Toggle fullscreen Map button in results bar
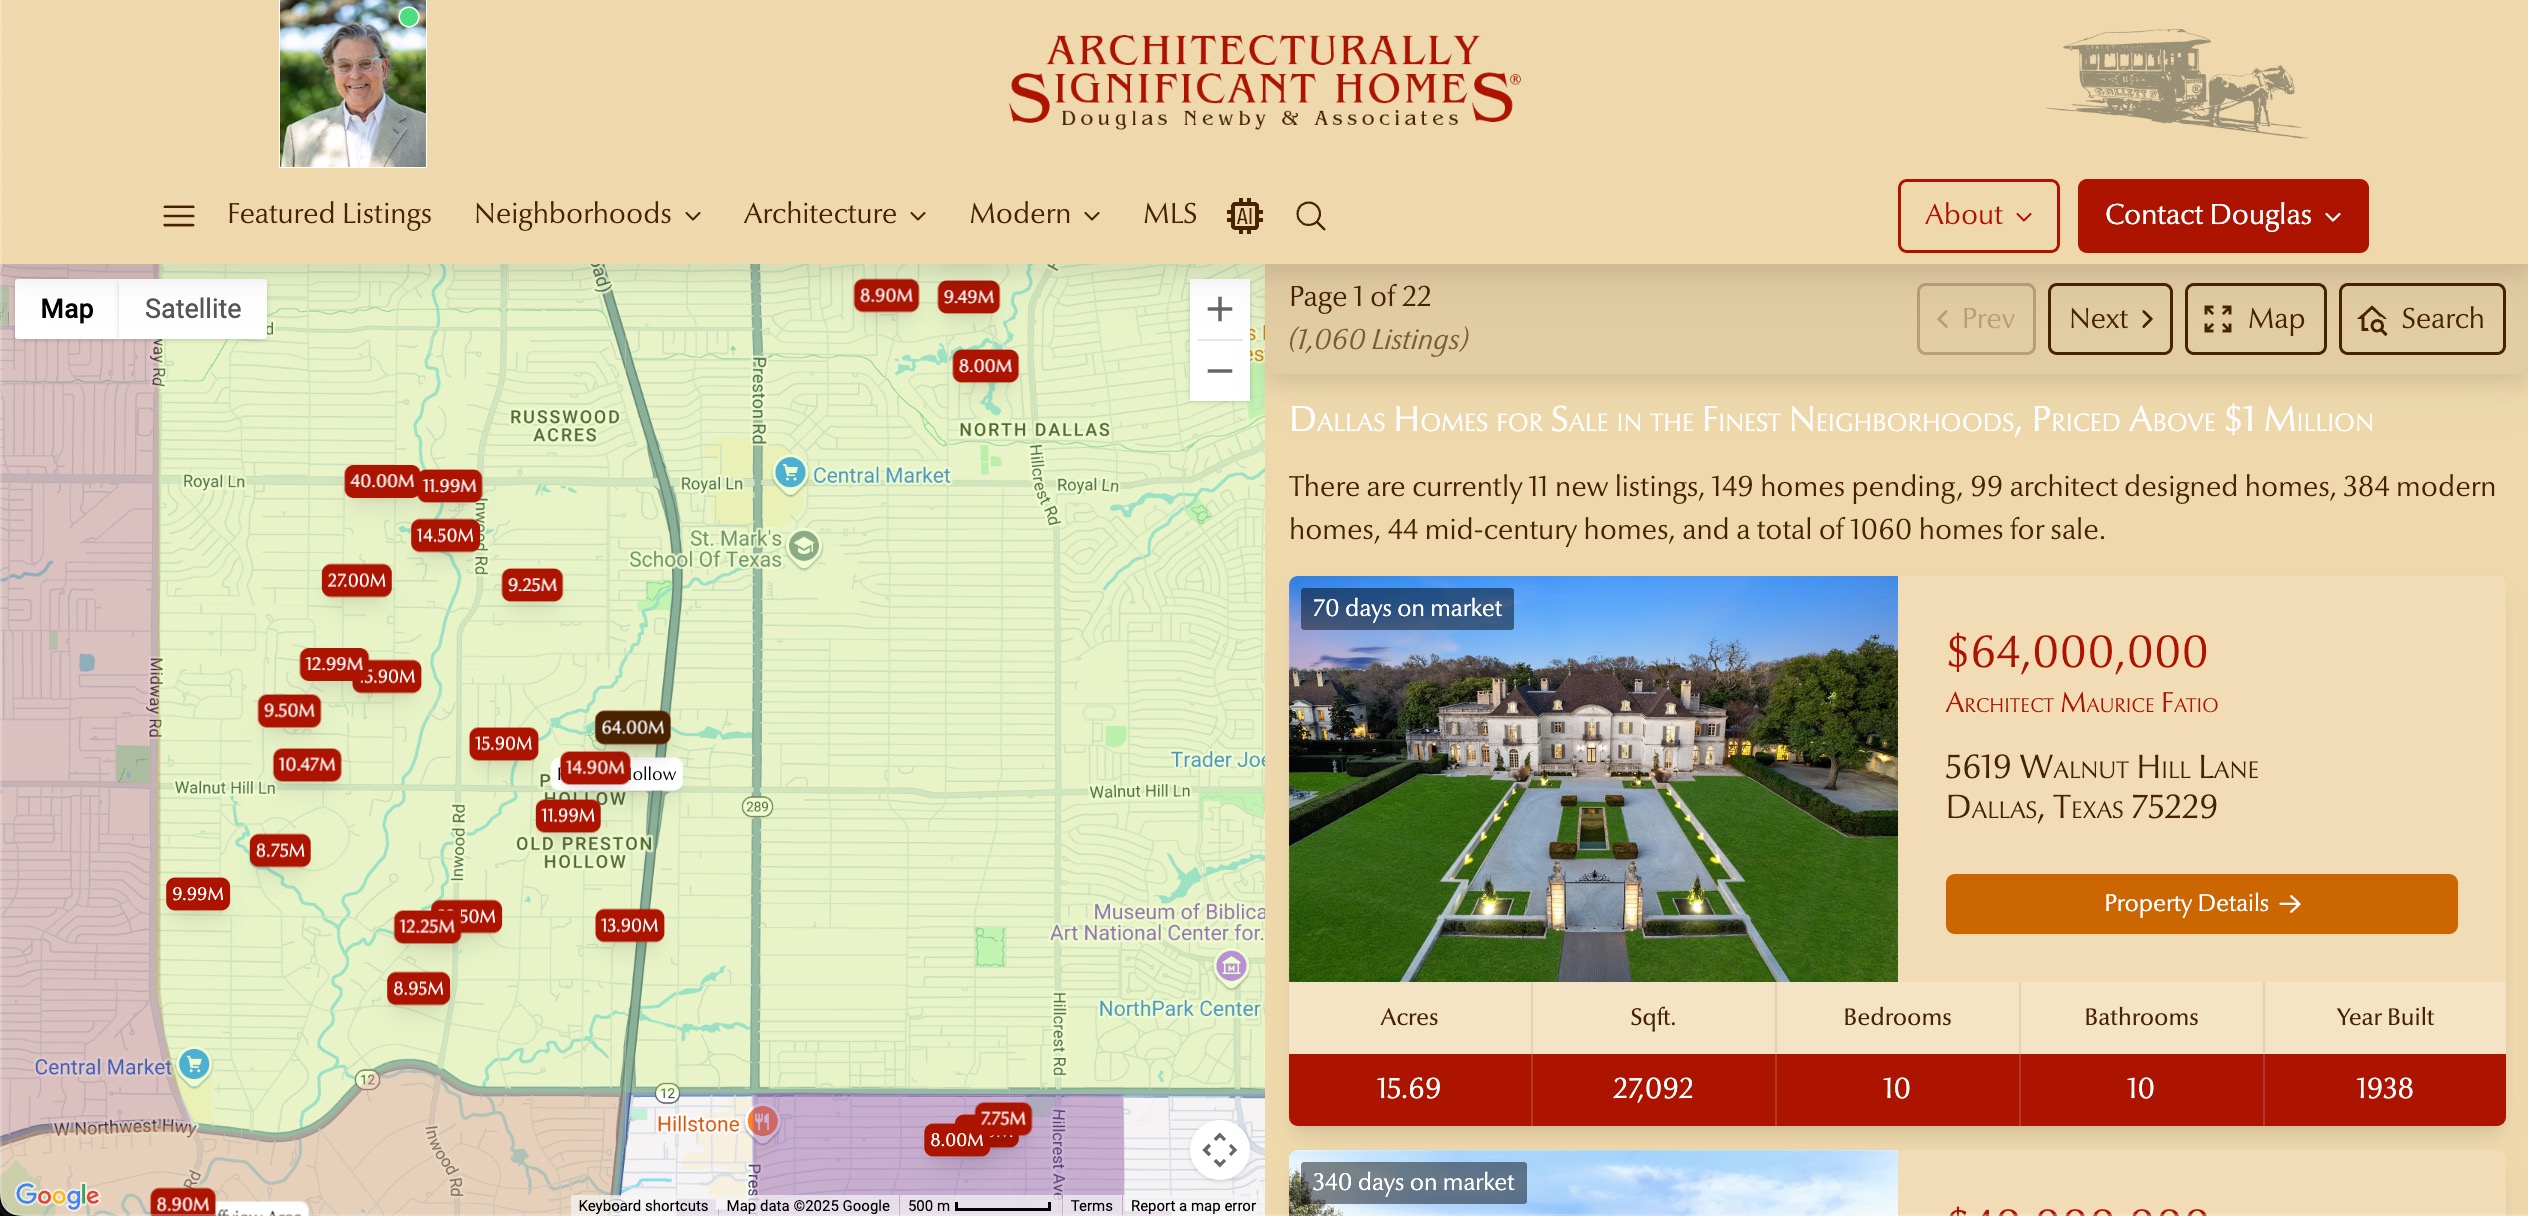The height and width of the screenshot is (1216, 2528). tap(2255, 319)
